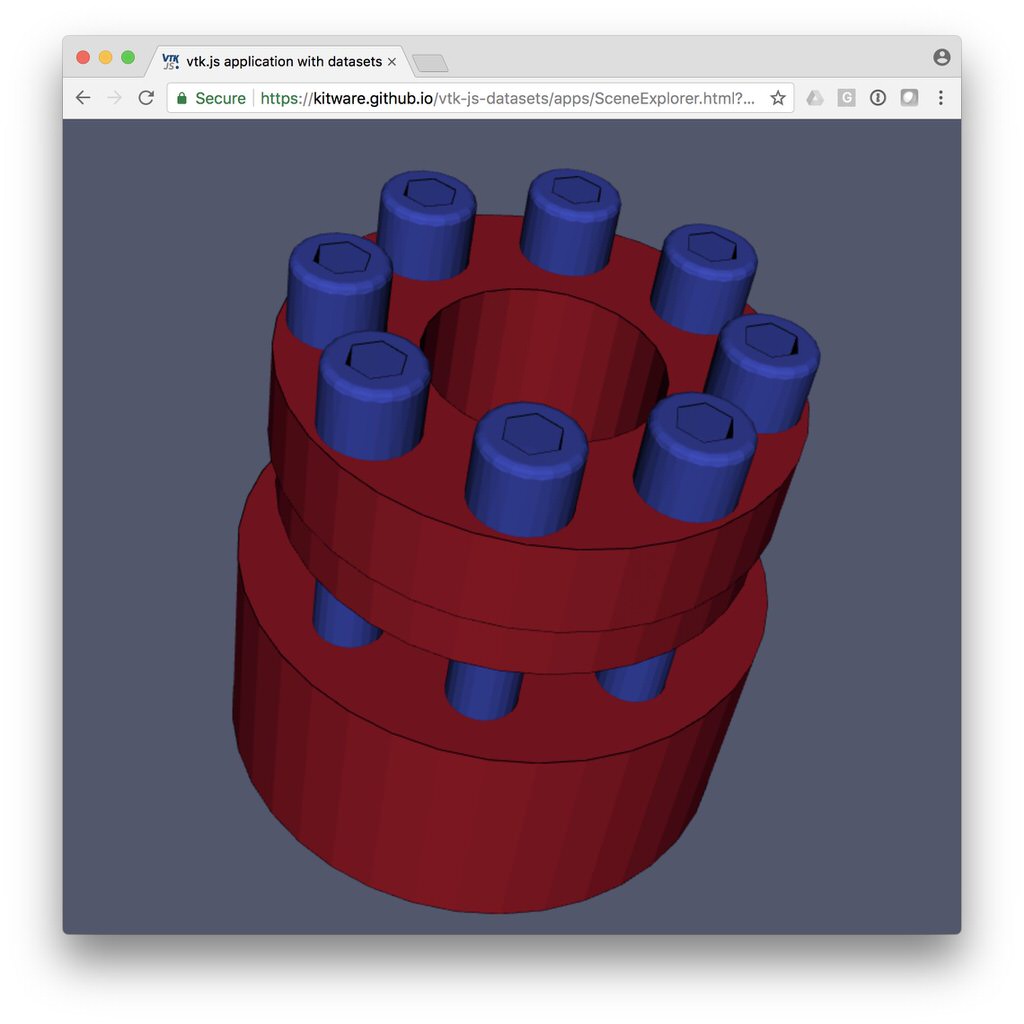Open the Google Drive extension icon
Screen dimensions: 1024x1024
[x=815, y=98]
